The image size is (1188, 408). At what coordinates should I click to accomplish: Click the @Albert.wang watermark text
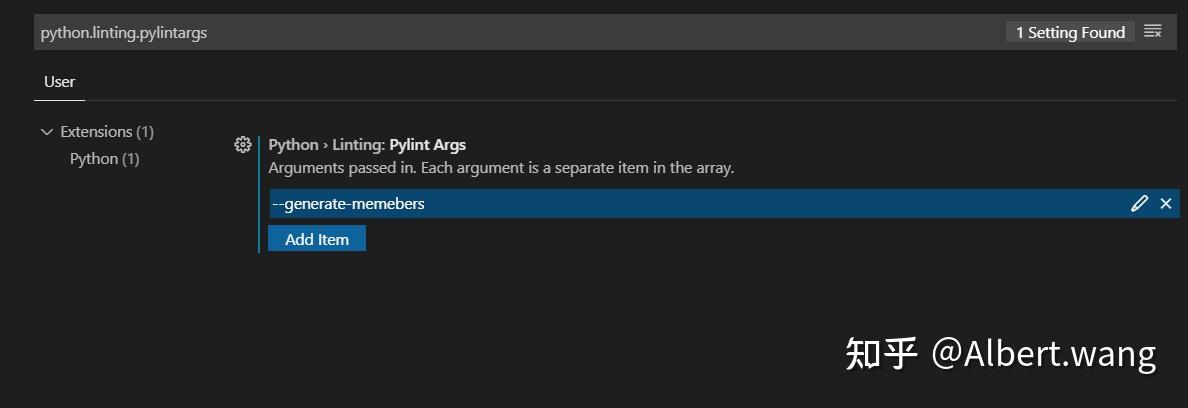[1044, 353]
